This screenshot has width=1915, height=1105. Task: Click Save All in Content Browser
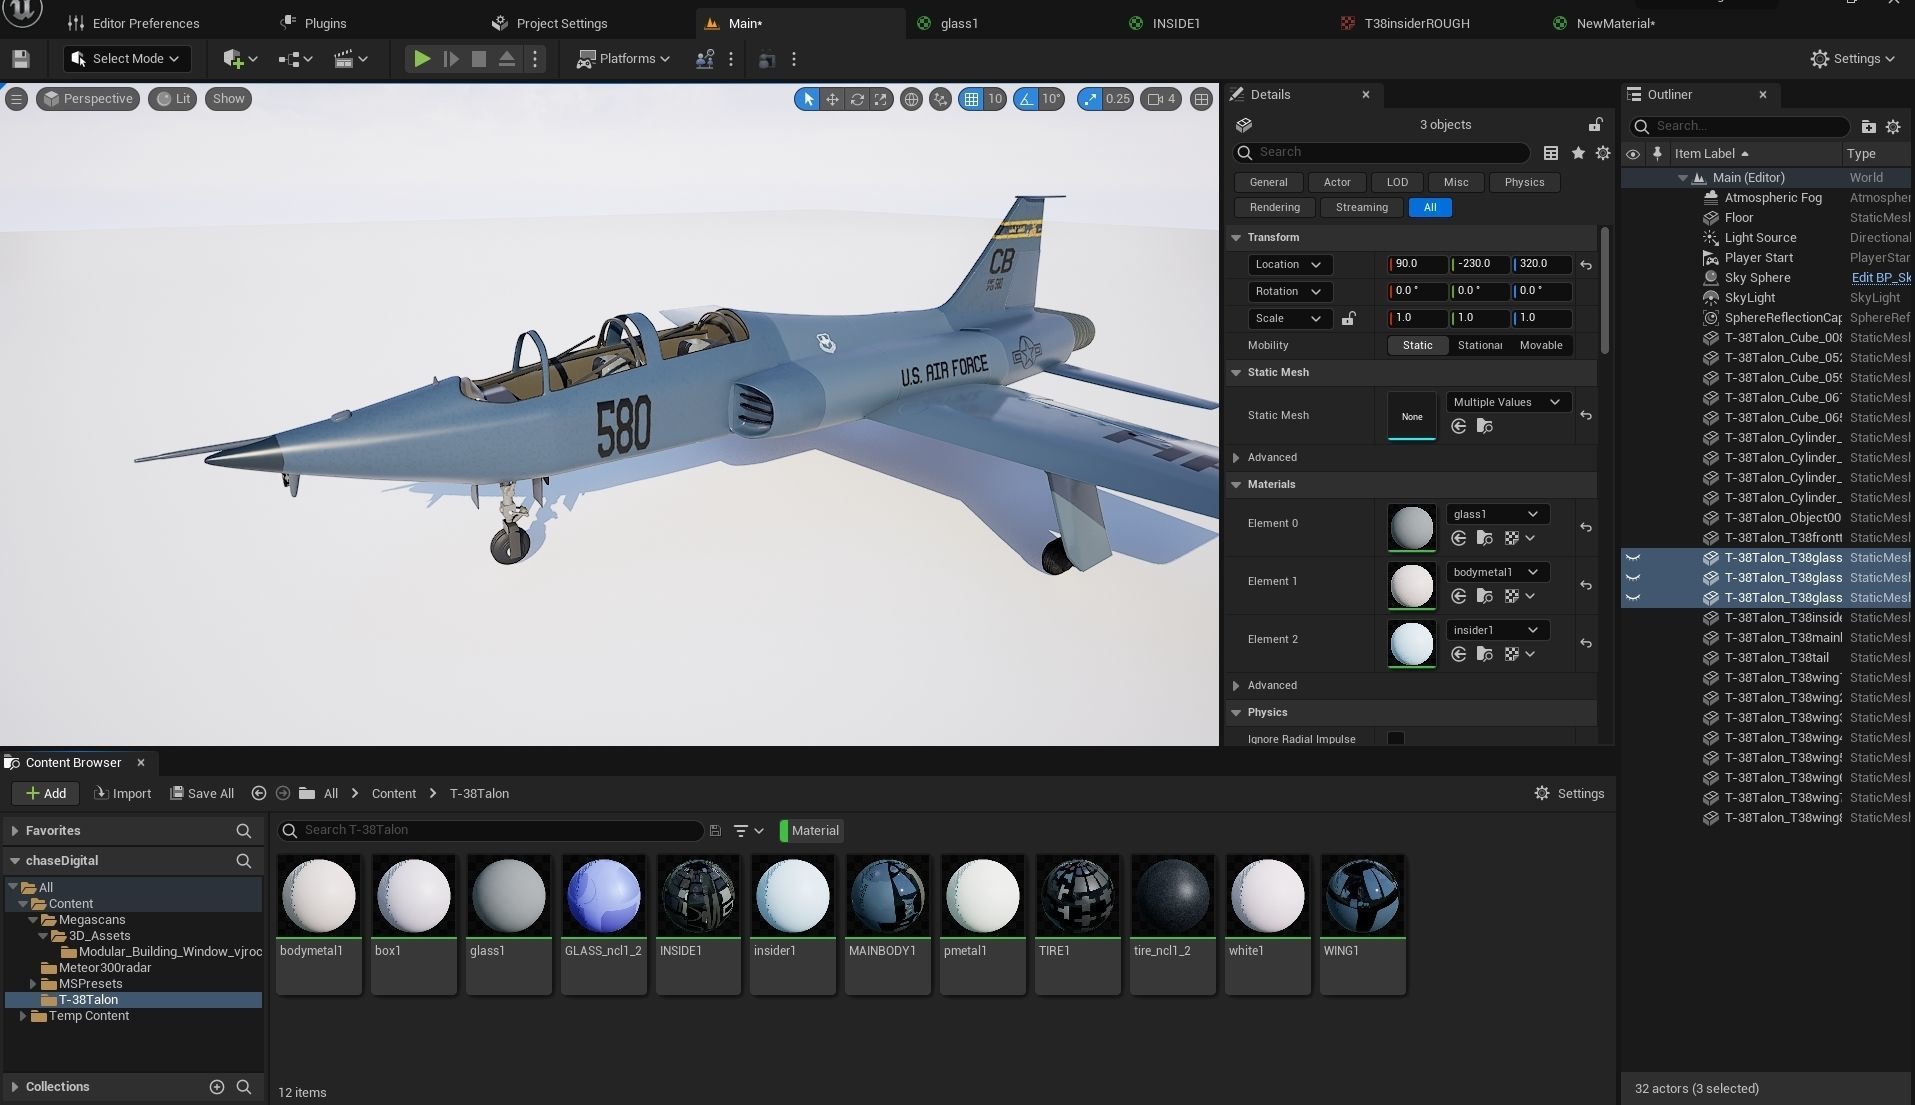202,794
